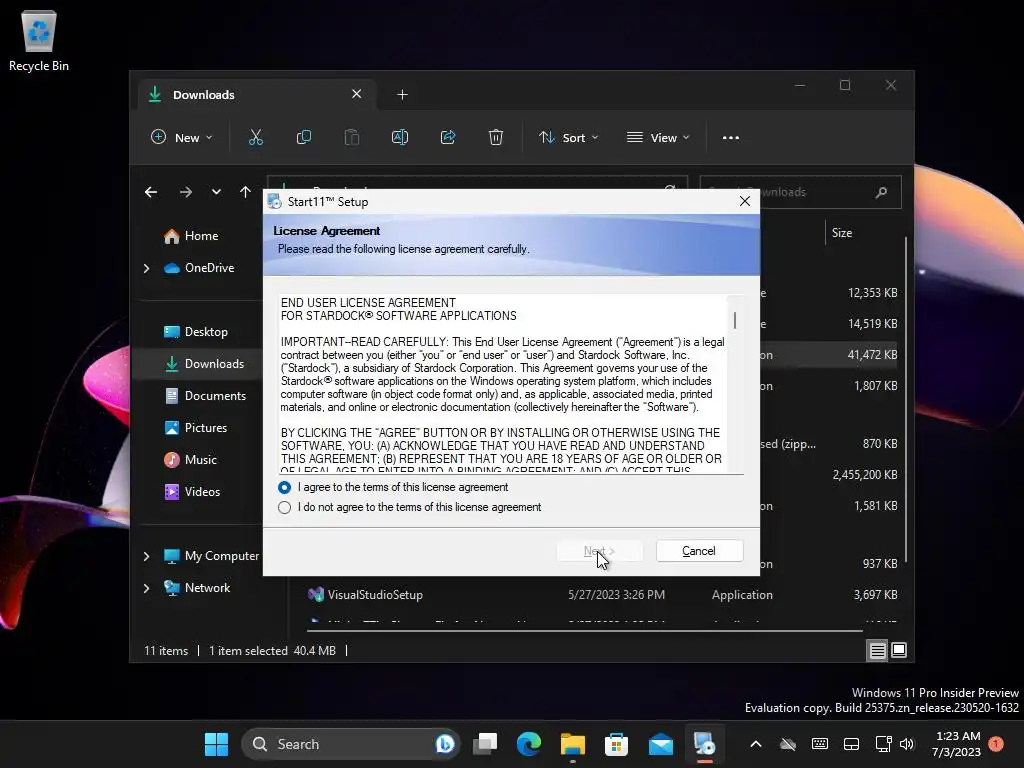Open Documents in navigation pane
1024x768 pixels.
pyautogui.click(x=214, y=396)
